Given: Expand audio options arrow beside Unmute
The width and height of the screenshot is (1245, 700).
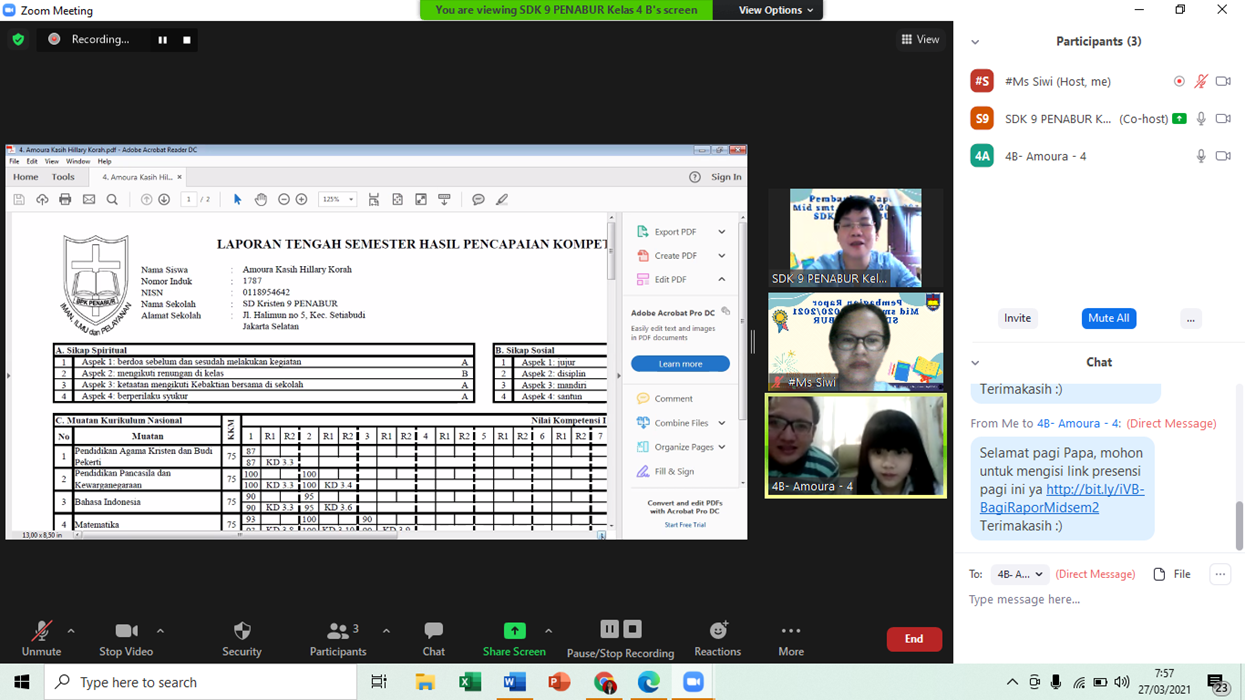Looking at the screenshot, I should [71, 631].
